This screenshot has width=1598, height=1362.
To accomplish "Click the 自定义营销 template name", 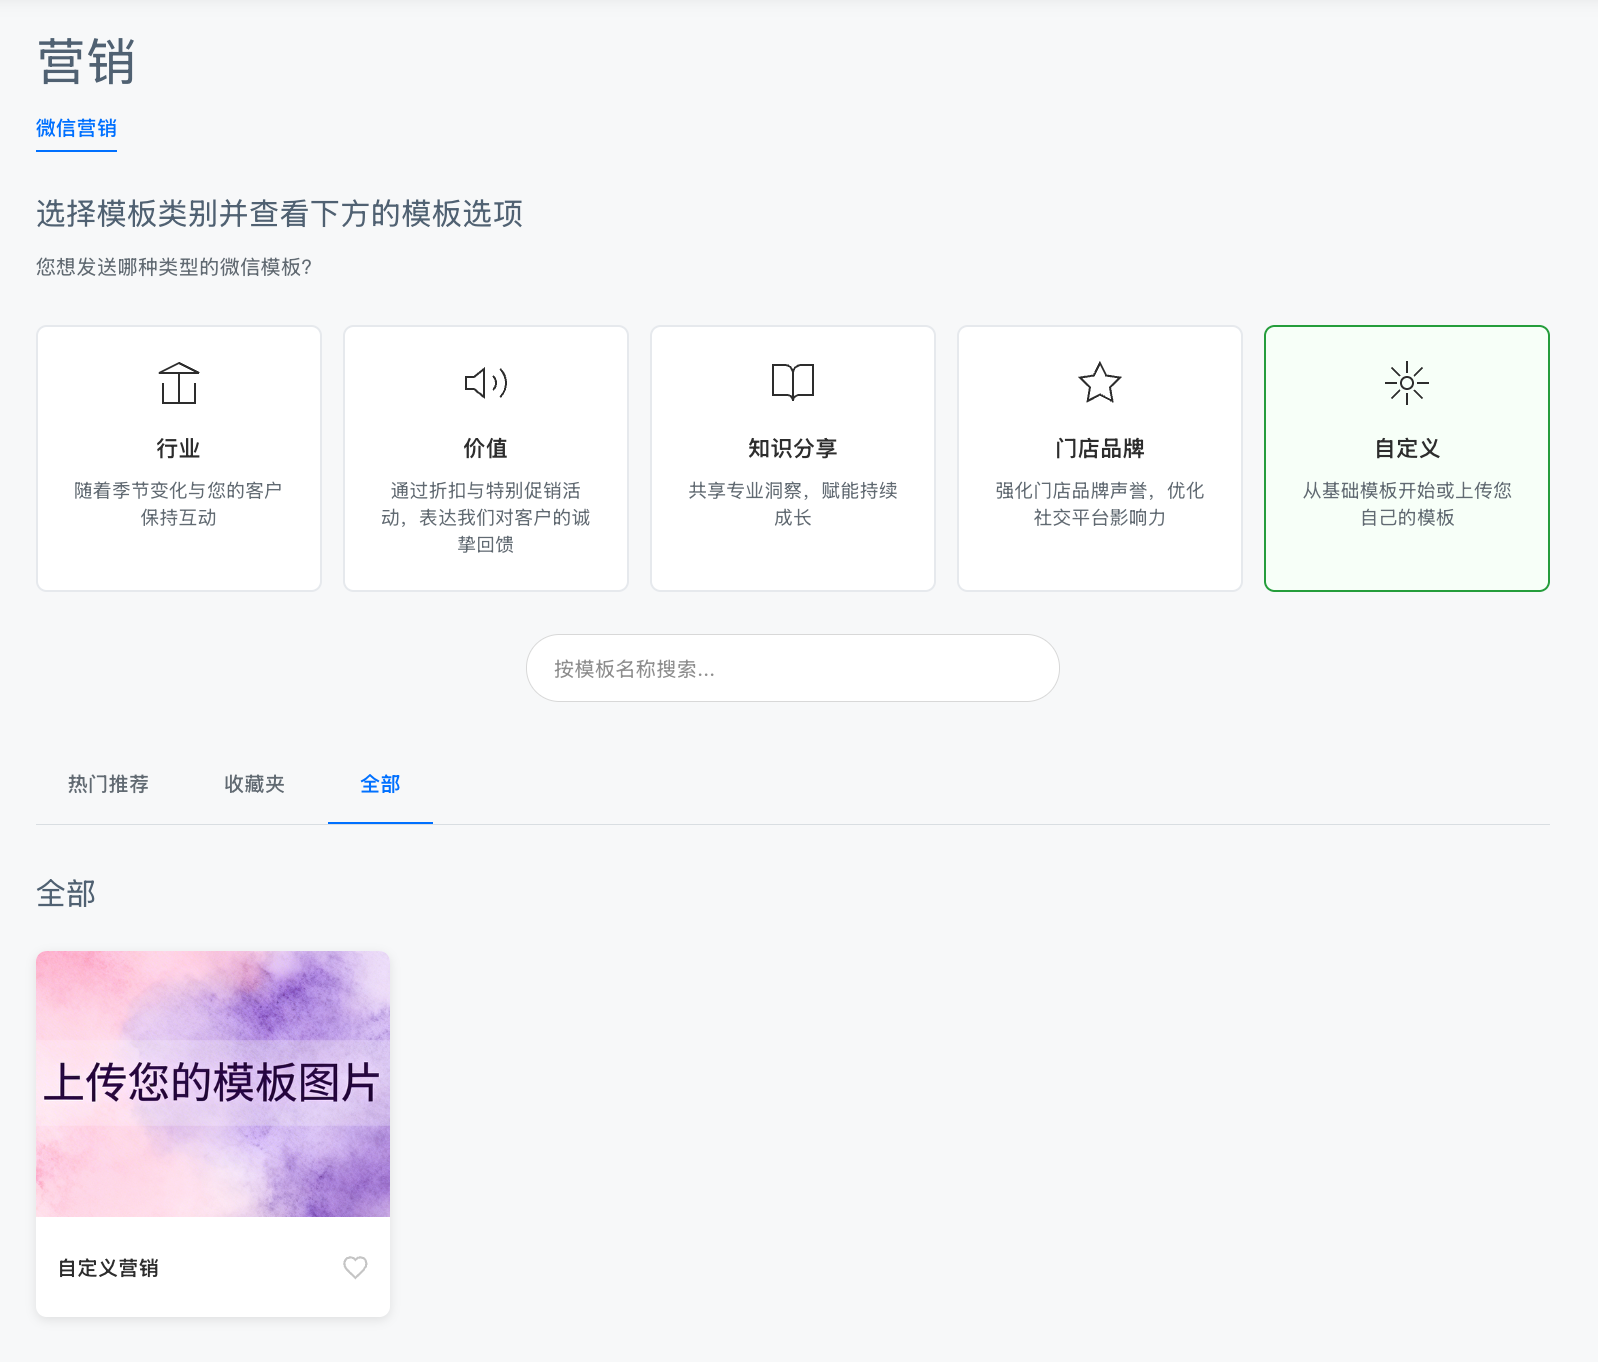I will (x=108, y=1268).
